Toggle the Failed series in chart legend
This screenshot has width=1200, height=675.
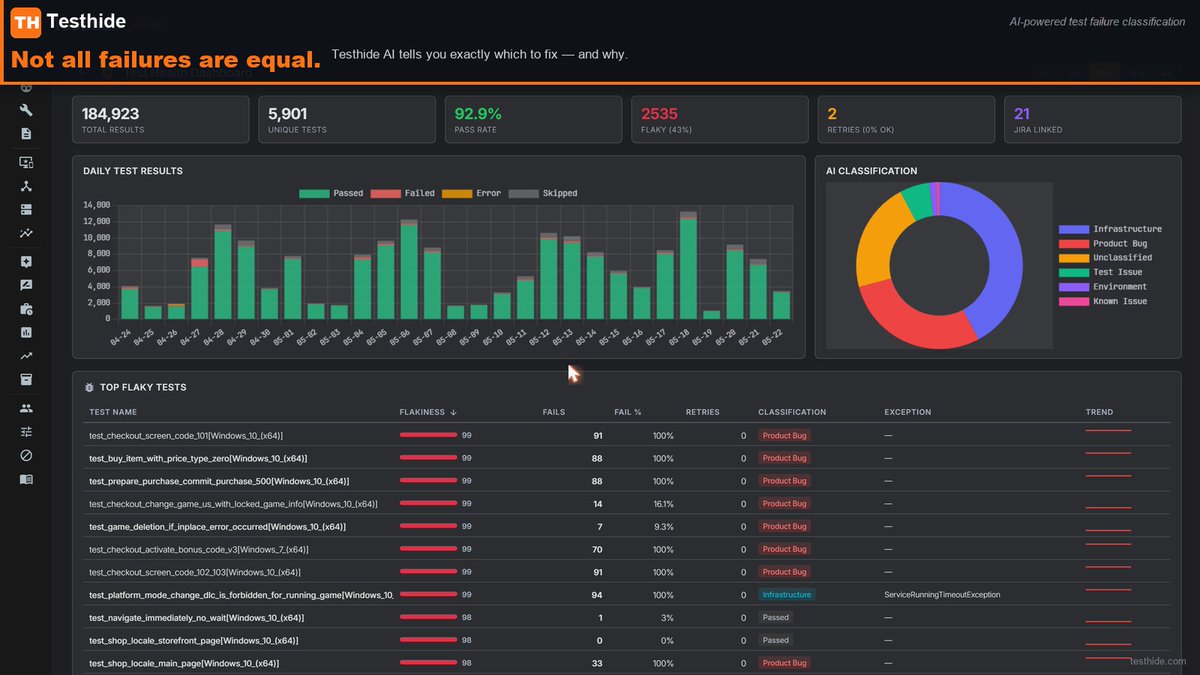pos(403,193)
